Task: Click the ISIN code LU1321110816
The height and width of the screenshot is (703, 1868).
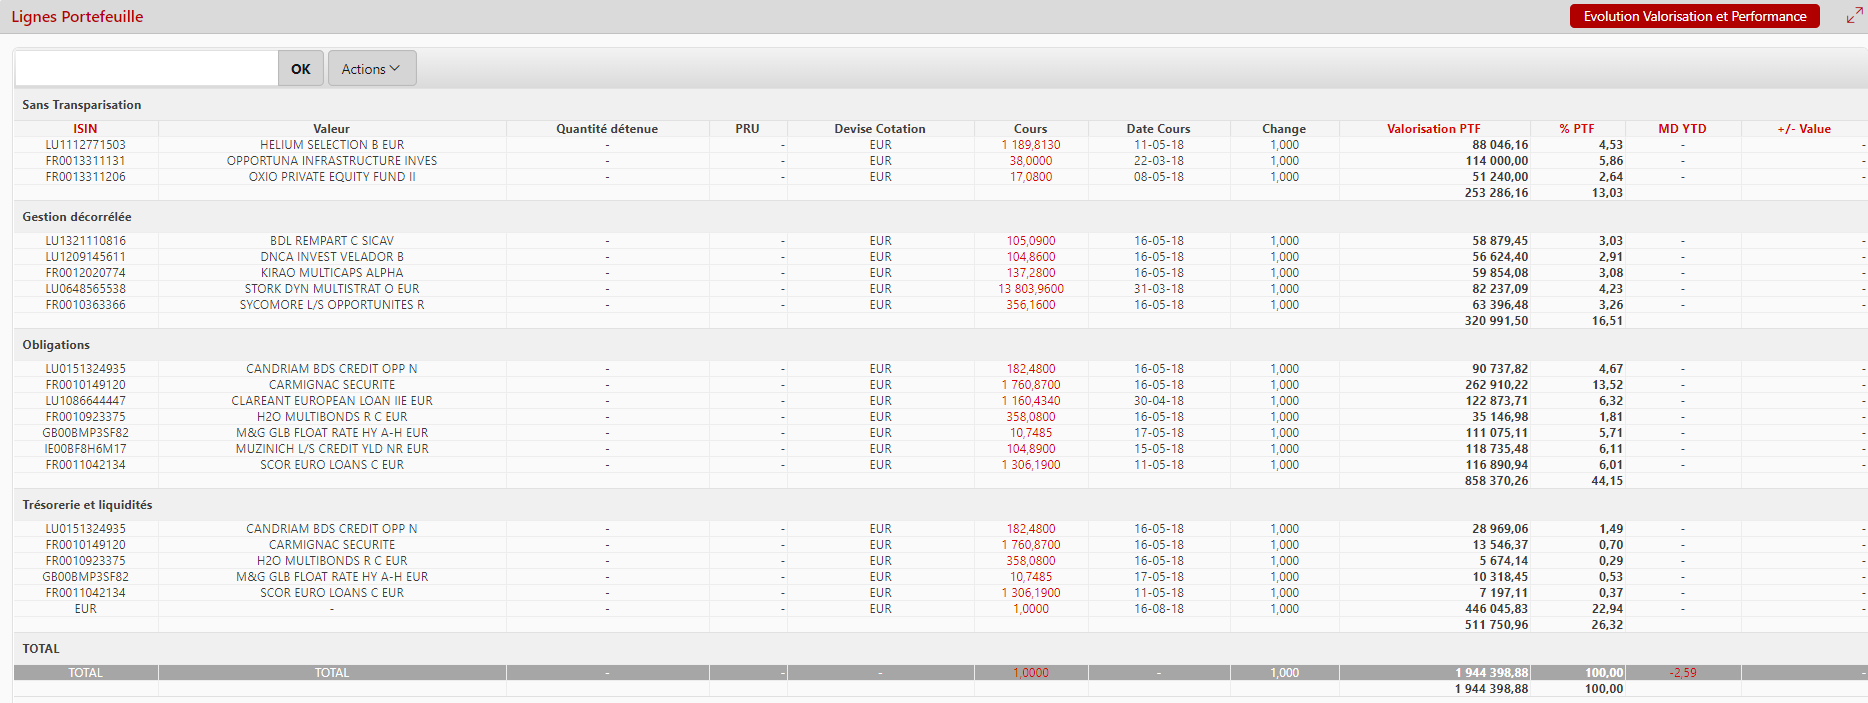Action: (85, 241)
